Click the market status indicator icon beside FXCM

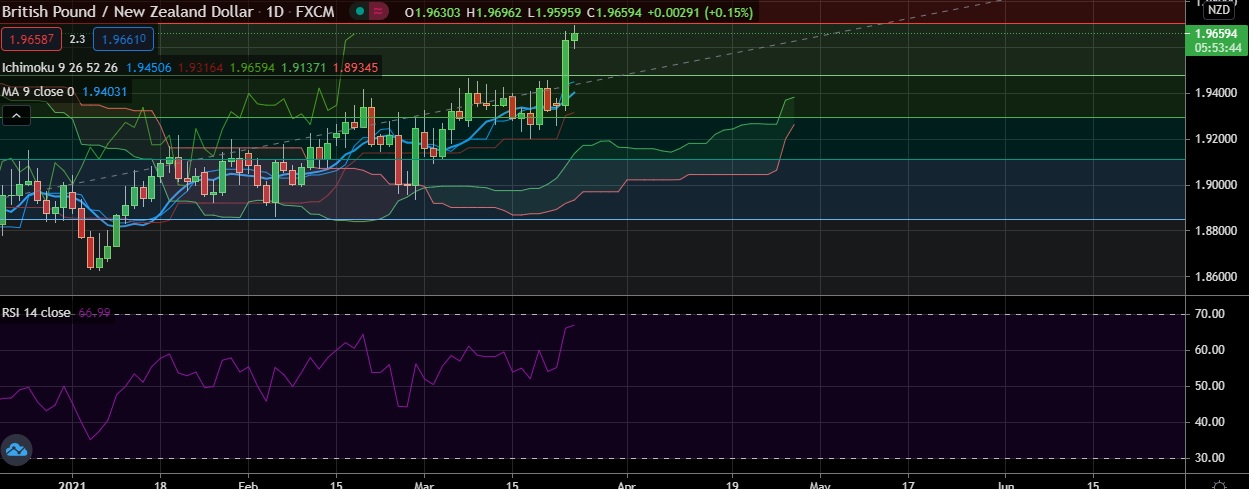359,12
